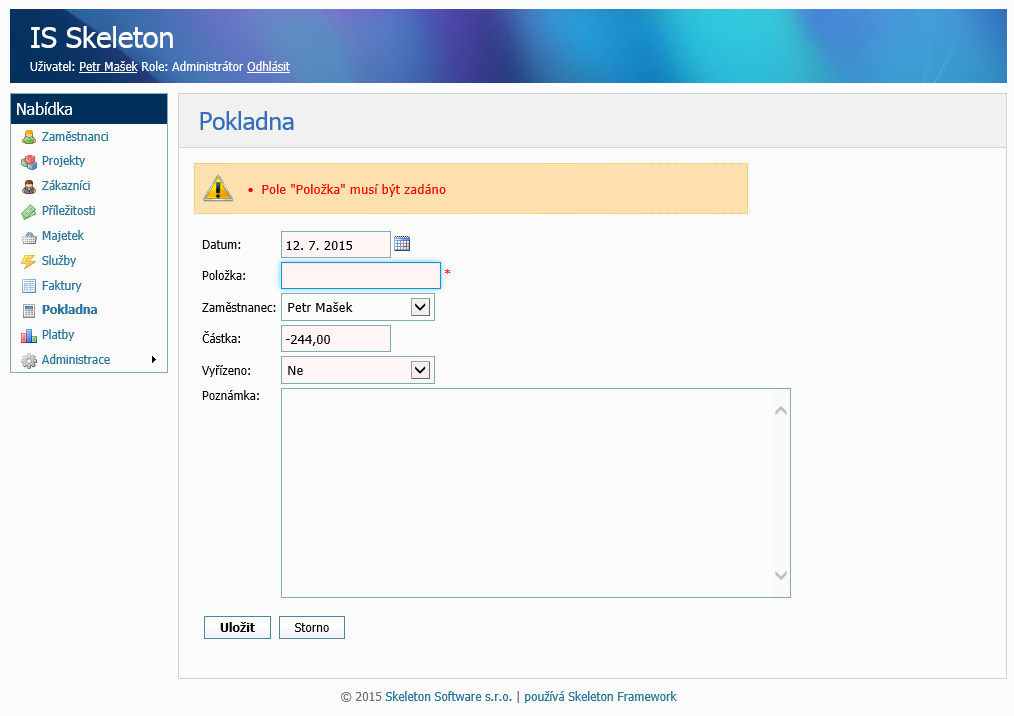Screen dimensions: 1014x716
Task: Open Faktury in the menu
Action: click(x=61, y=286)
